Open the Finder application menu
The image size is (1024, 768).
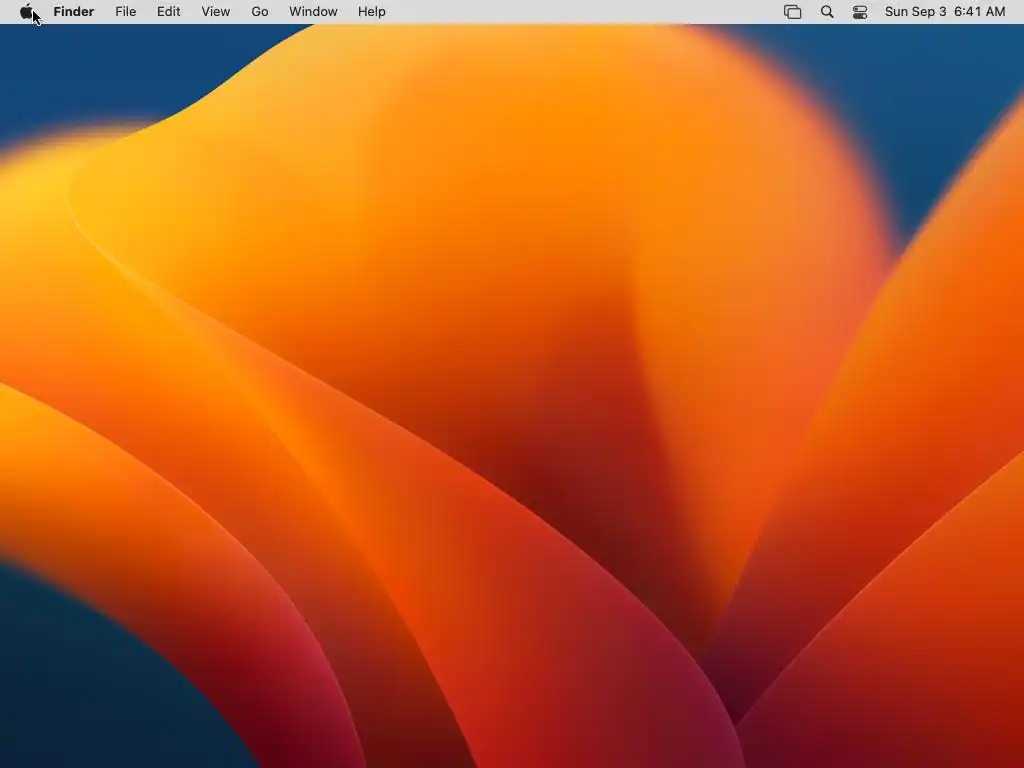coord(74,12)
